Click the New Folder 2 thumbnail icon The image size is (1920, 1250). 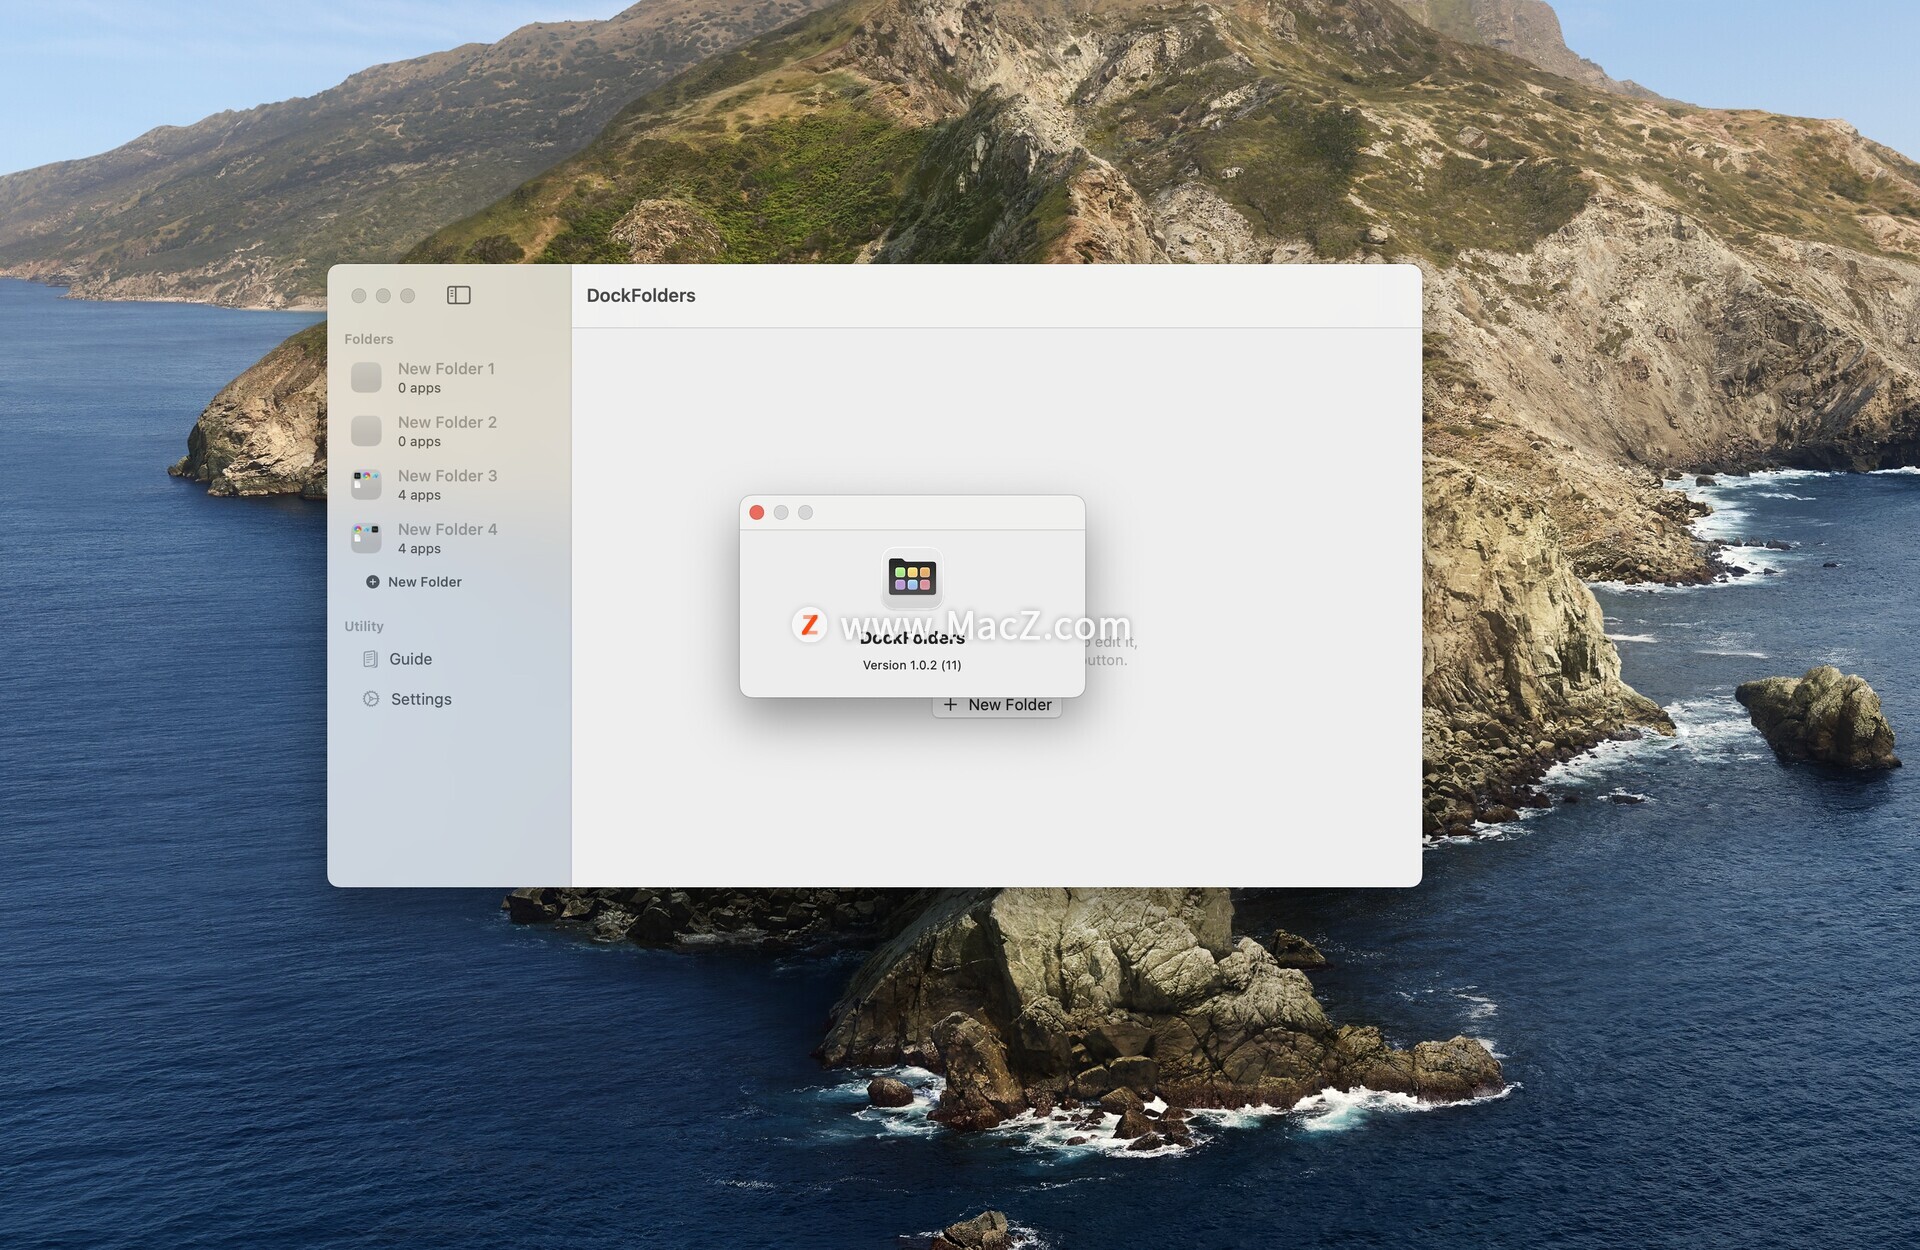[366, 431]
